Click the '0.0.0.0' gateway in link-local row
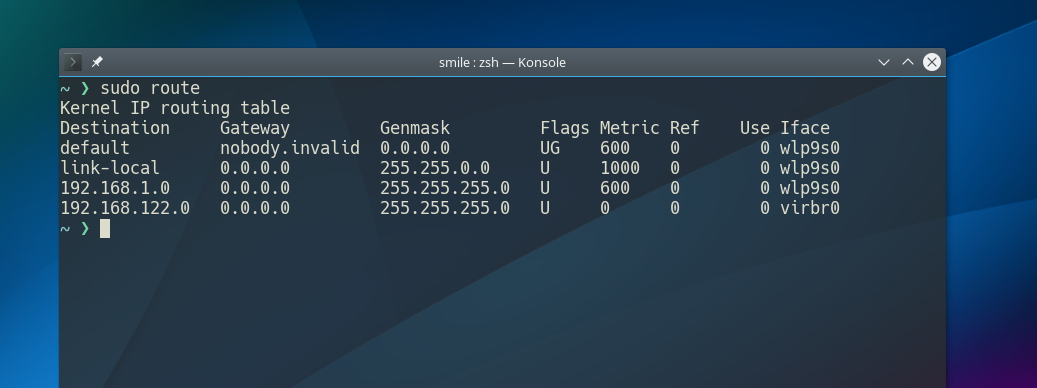 pyautogui.click(x=255, y=168)
